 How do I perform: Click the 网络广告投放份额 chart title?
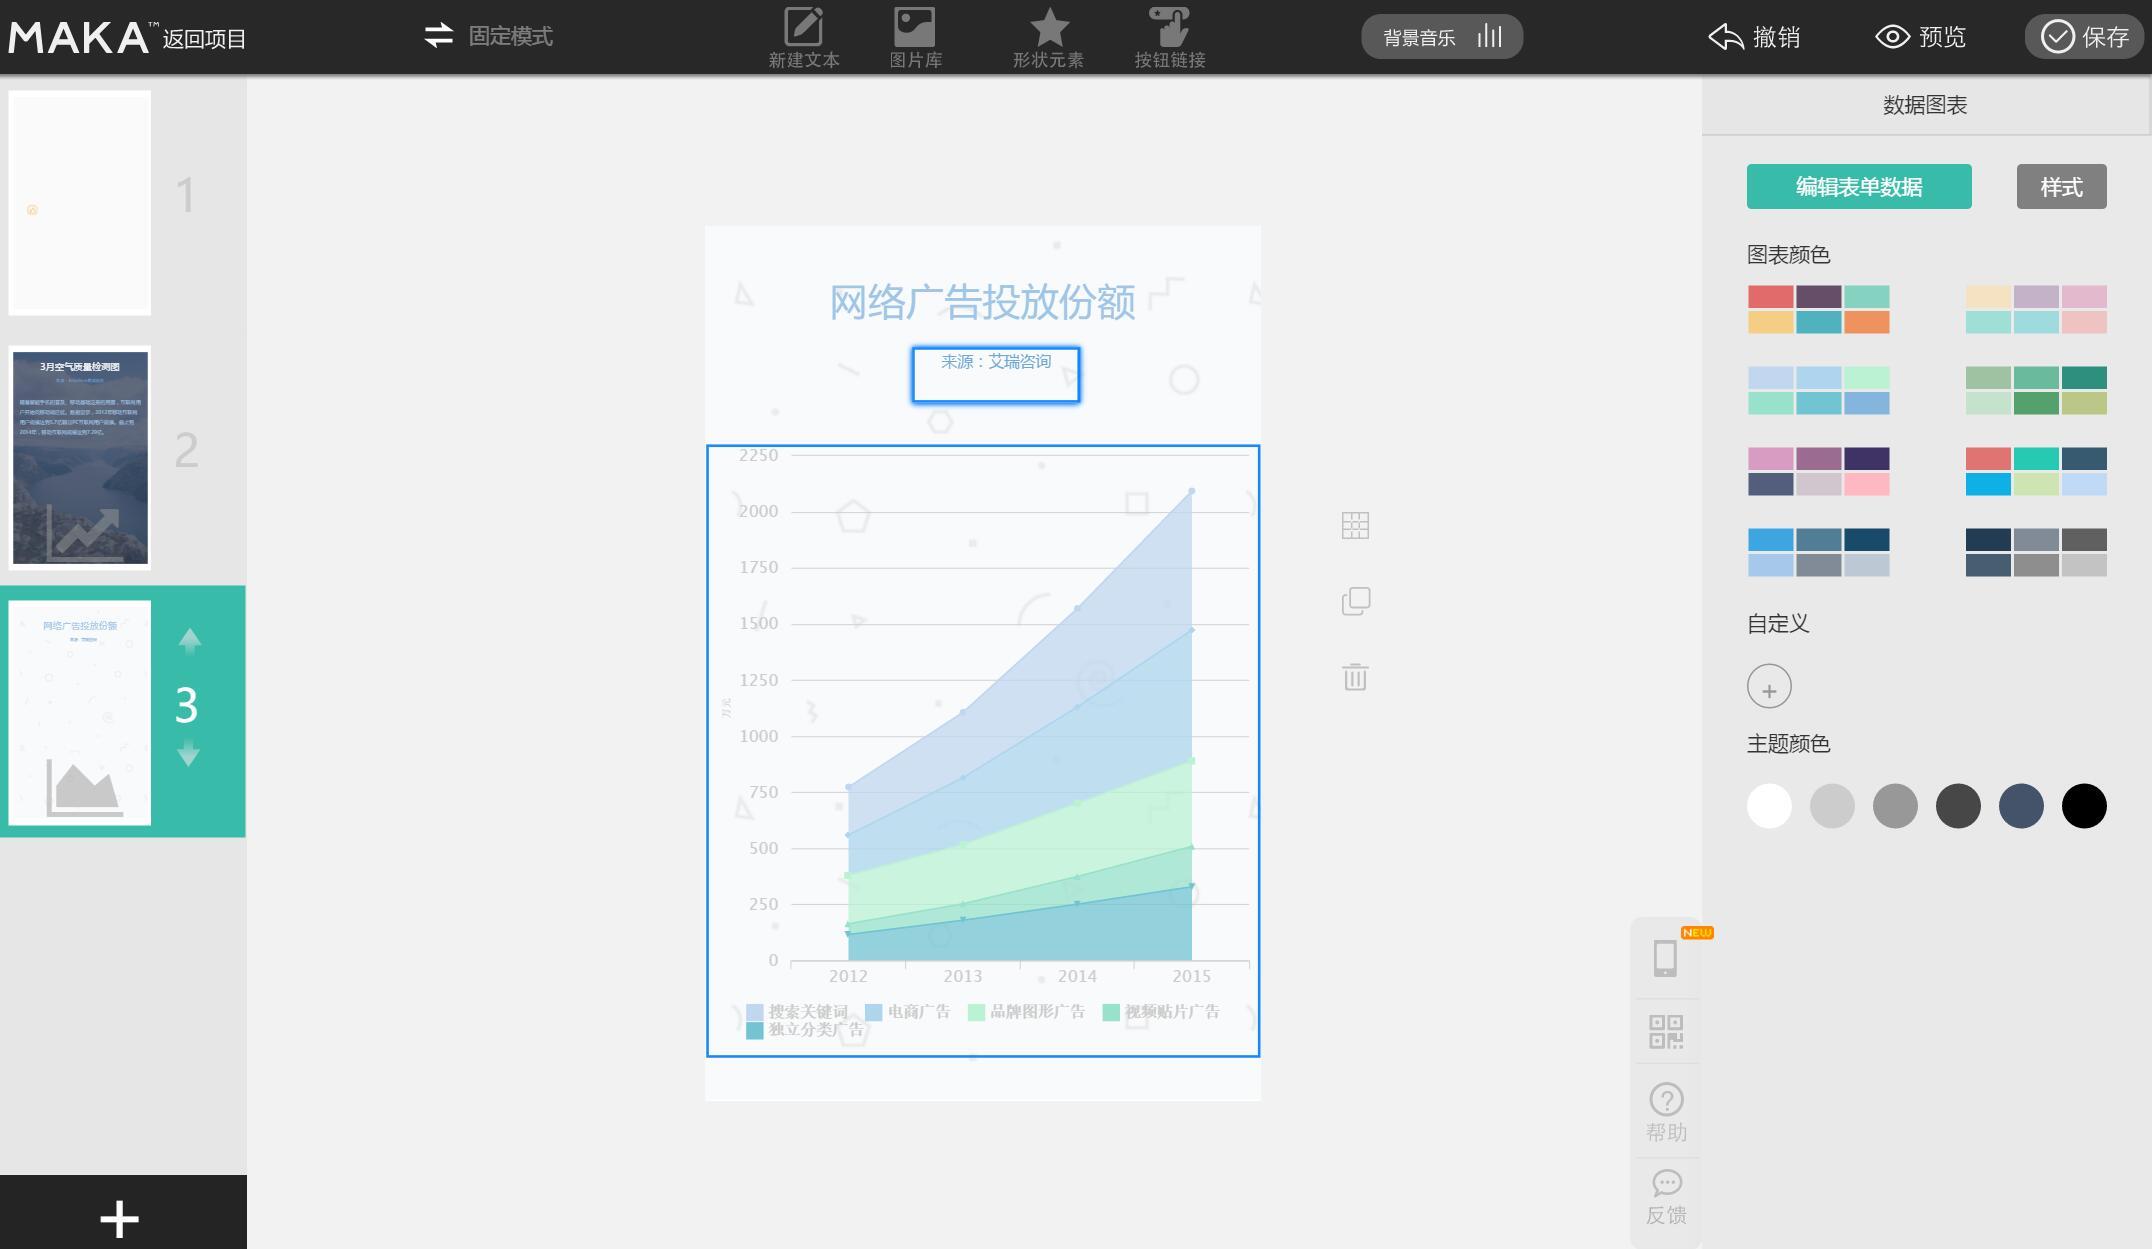982,302
